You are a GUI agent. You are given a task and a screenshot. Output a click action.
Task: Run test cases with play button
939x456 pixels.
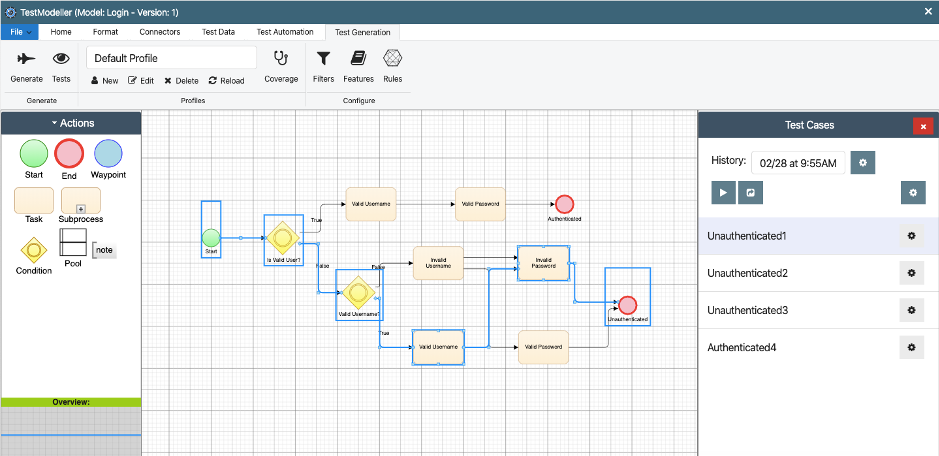pos(723,192)
